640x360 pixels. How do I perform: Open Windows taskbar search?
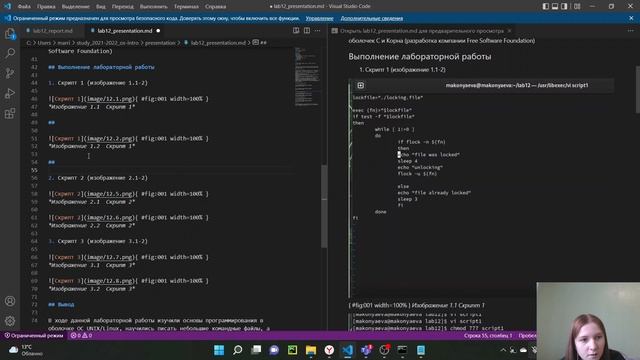click(x=238, y=350)
